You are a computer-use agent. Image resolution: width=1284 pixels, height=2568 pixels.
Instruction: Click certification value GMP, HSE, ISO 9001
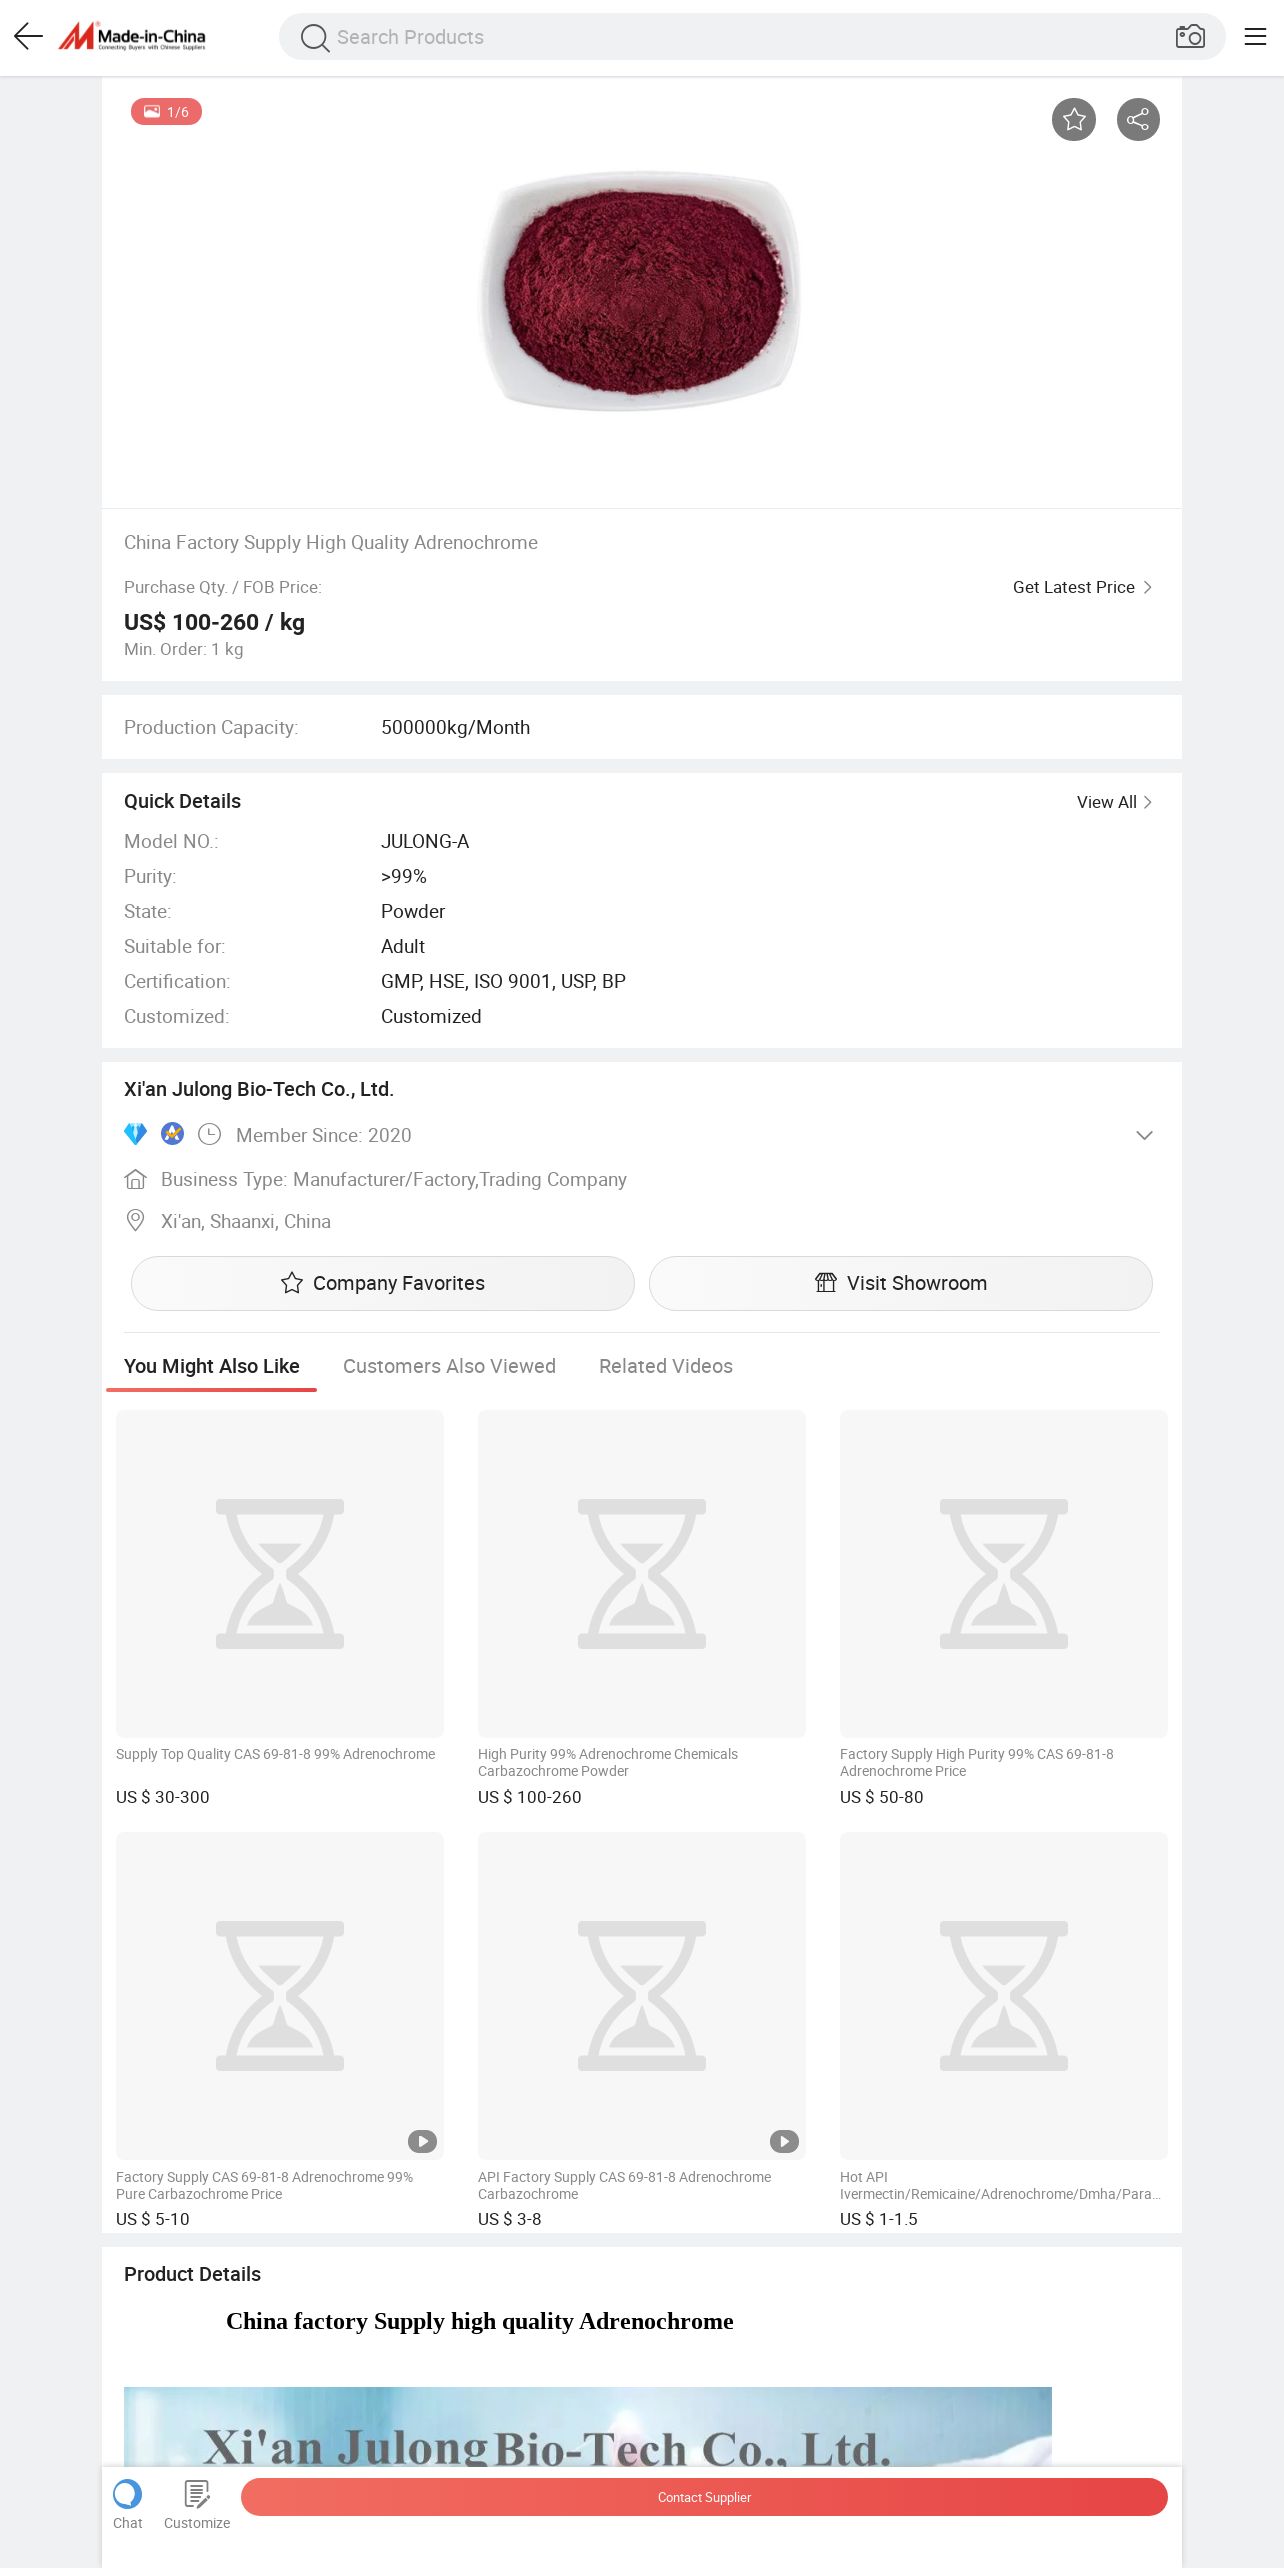point(503,981)
